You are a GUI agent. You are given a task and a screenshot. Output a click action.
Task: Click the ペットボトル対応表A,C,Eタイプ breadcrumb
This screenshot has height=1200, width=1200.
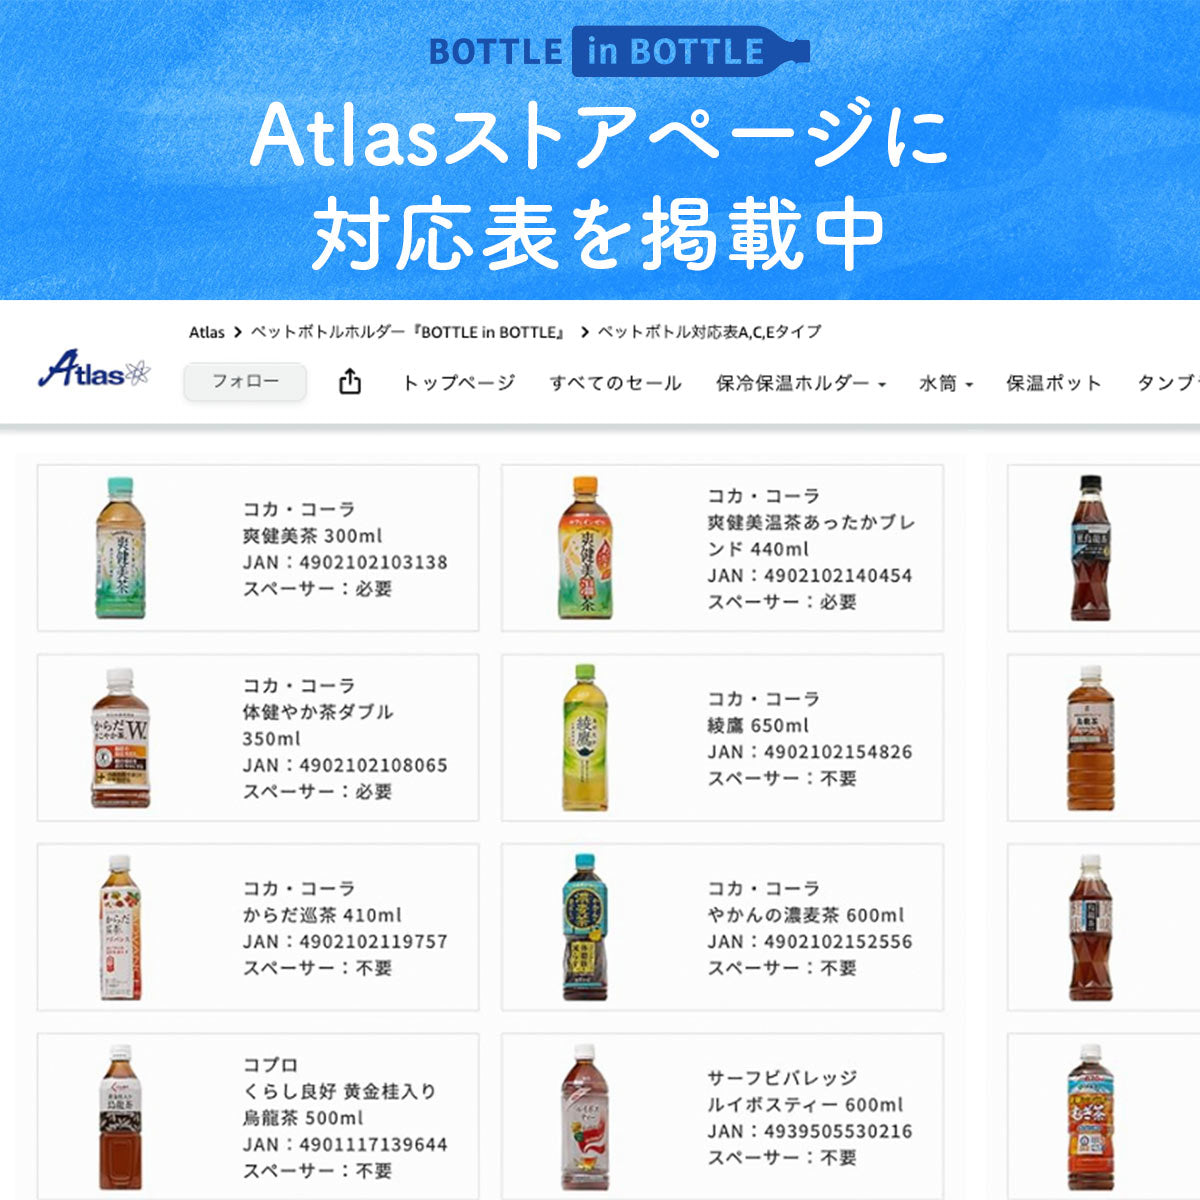(x=709, y=332)
